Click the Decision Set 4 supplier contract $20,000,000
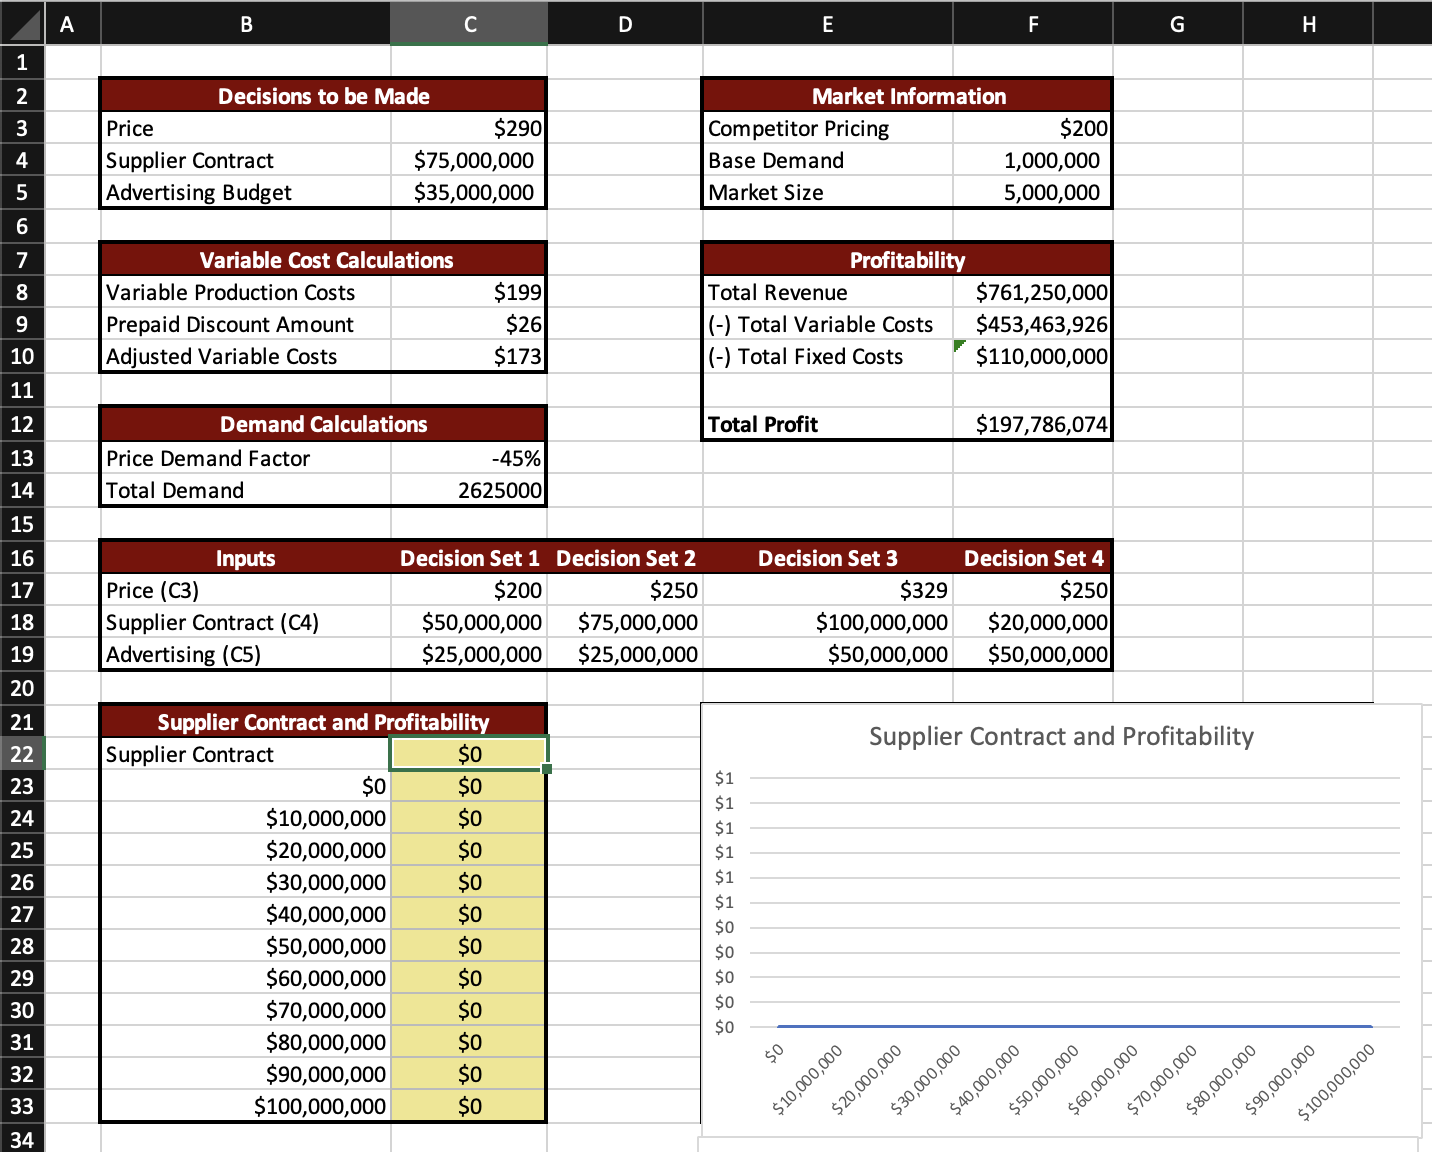The width and height of the screenshot is (1432, 1152). (x=1048, y=622)
